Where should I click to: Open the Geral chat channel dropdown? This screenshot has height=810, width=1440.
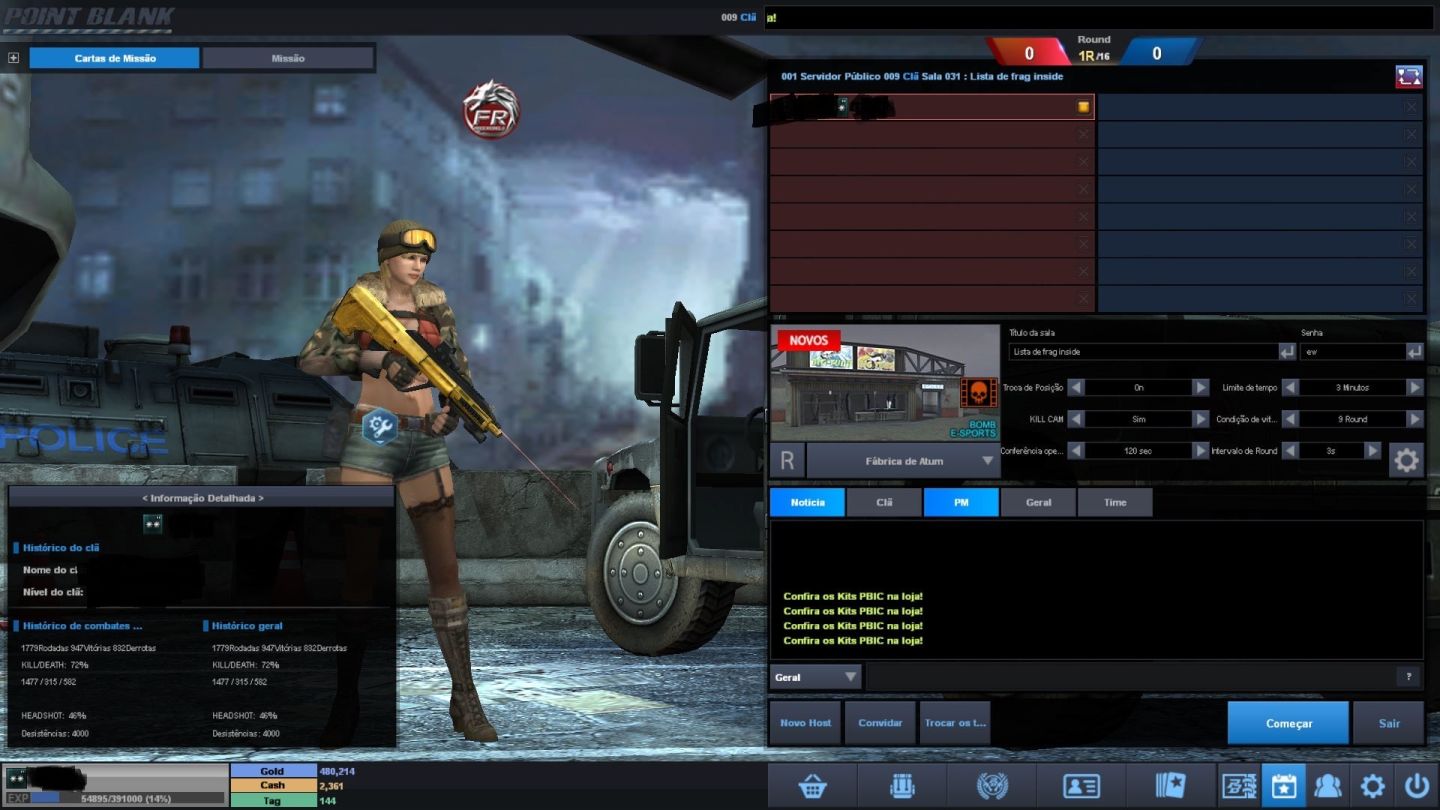pyautogui.click(x=815, y=677)
